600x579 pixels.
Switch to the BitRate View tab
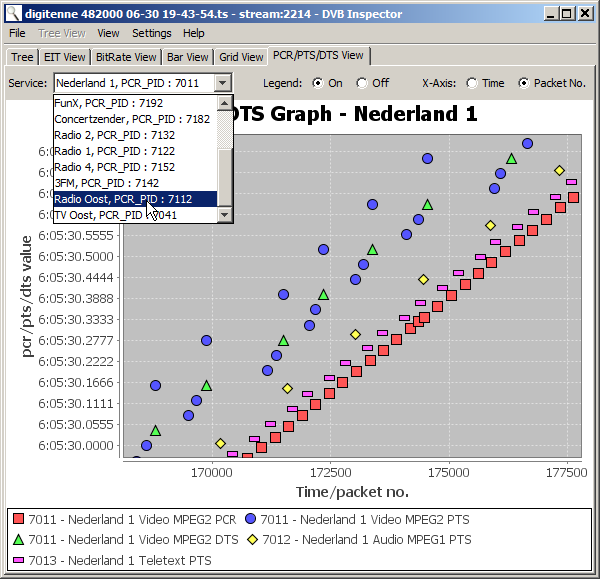coord(126,57)
